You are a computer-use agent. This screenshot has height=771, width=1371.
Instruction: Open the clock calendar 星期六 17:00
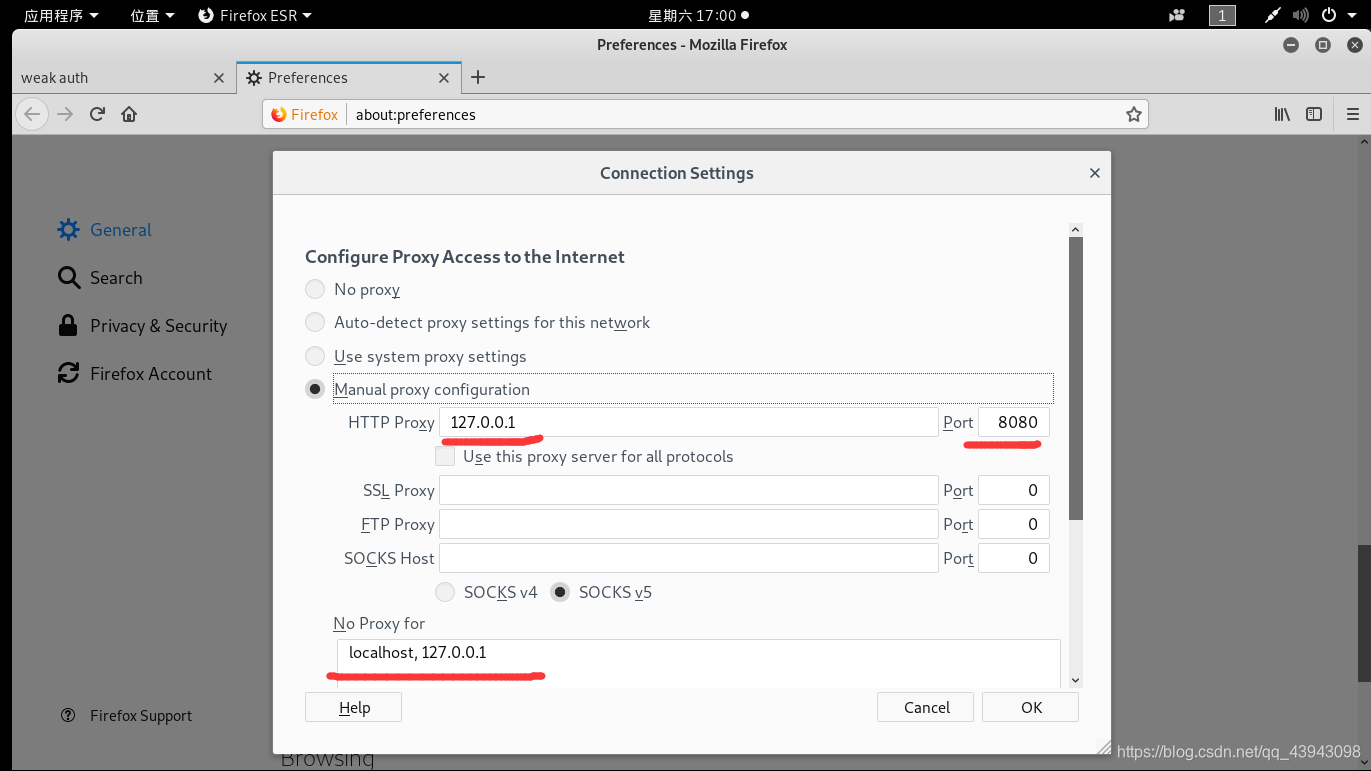pyautogui.click(x=698, y=15)
